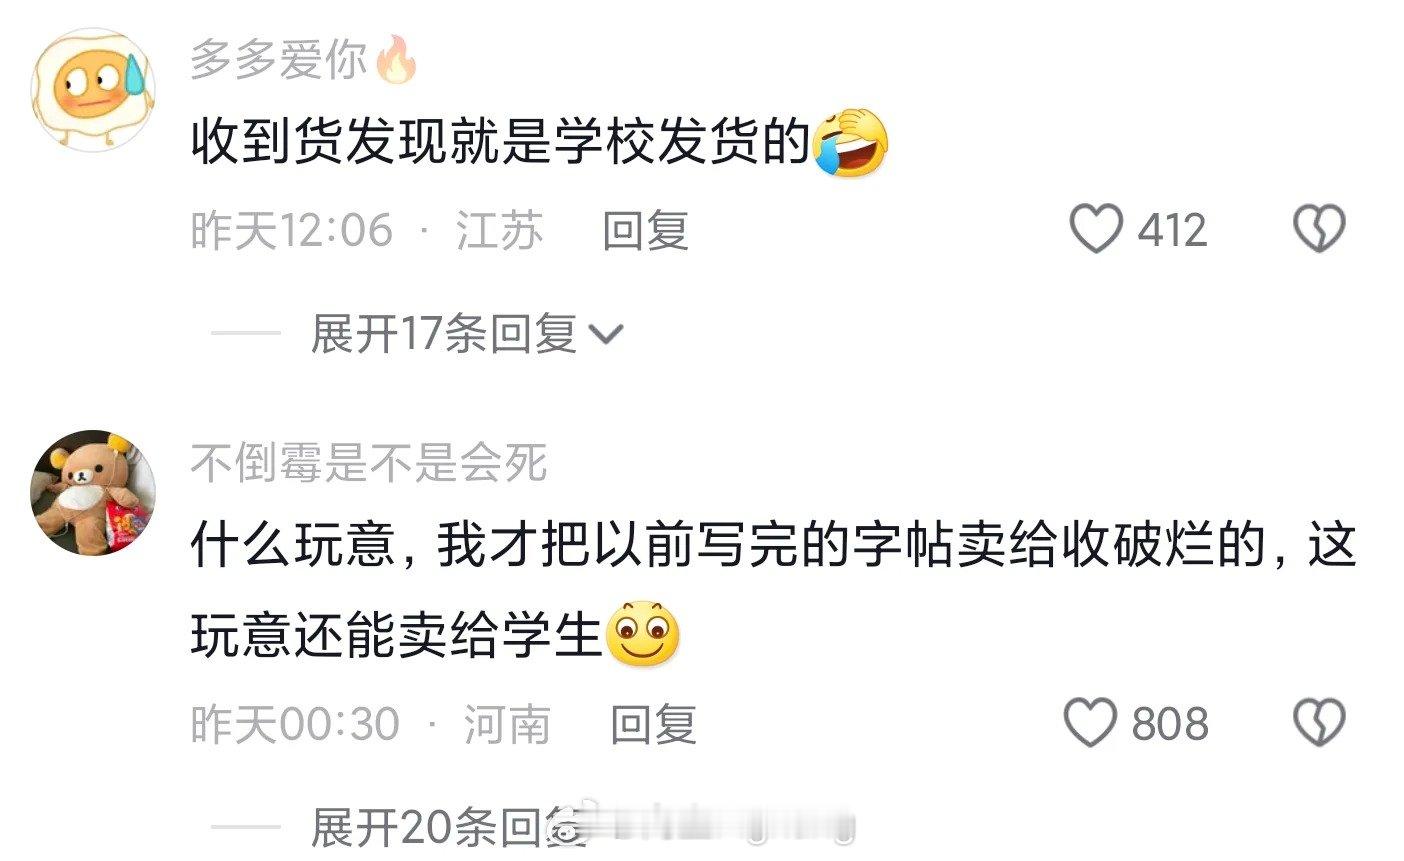The height and width of the screenshot is (861, 1404).
Task: Open username 不倒霉是不是会死 profile link
Action: 369,463
